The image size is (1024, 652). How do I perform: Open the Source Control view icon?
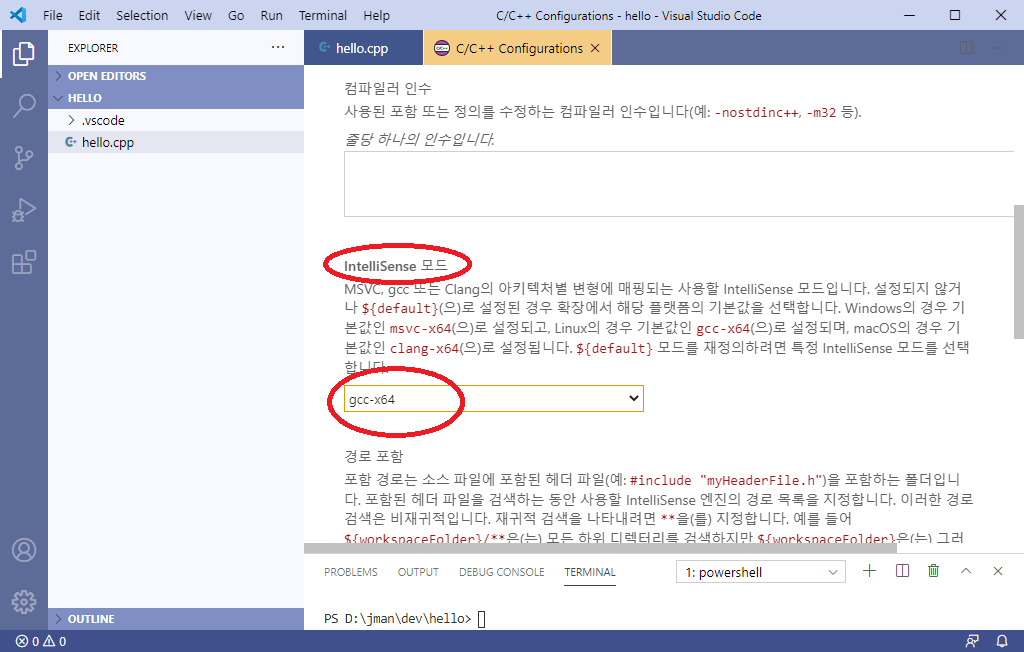pyautogui.click(x=24, y=157)
